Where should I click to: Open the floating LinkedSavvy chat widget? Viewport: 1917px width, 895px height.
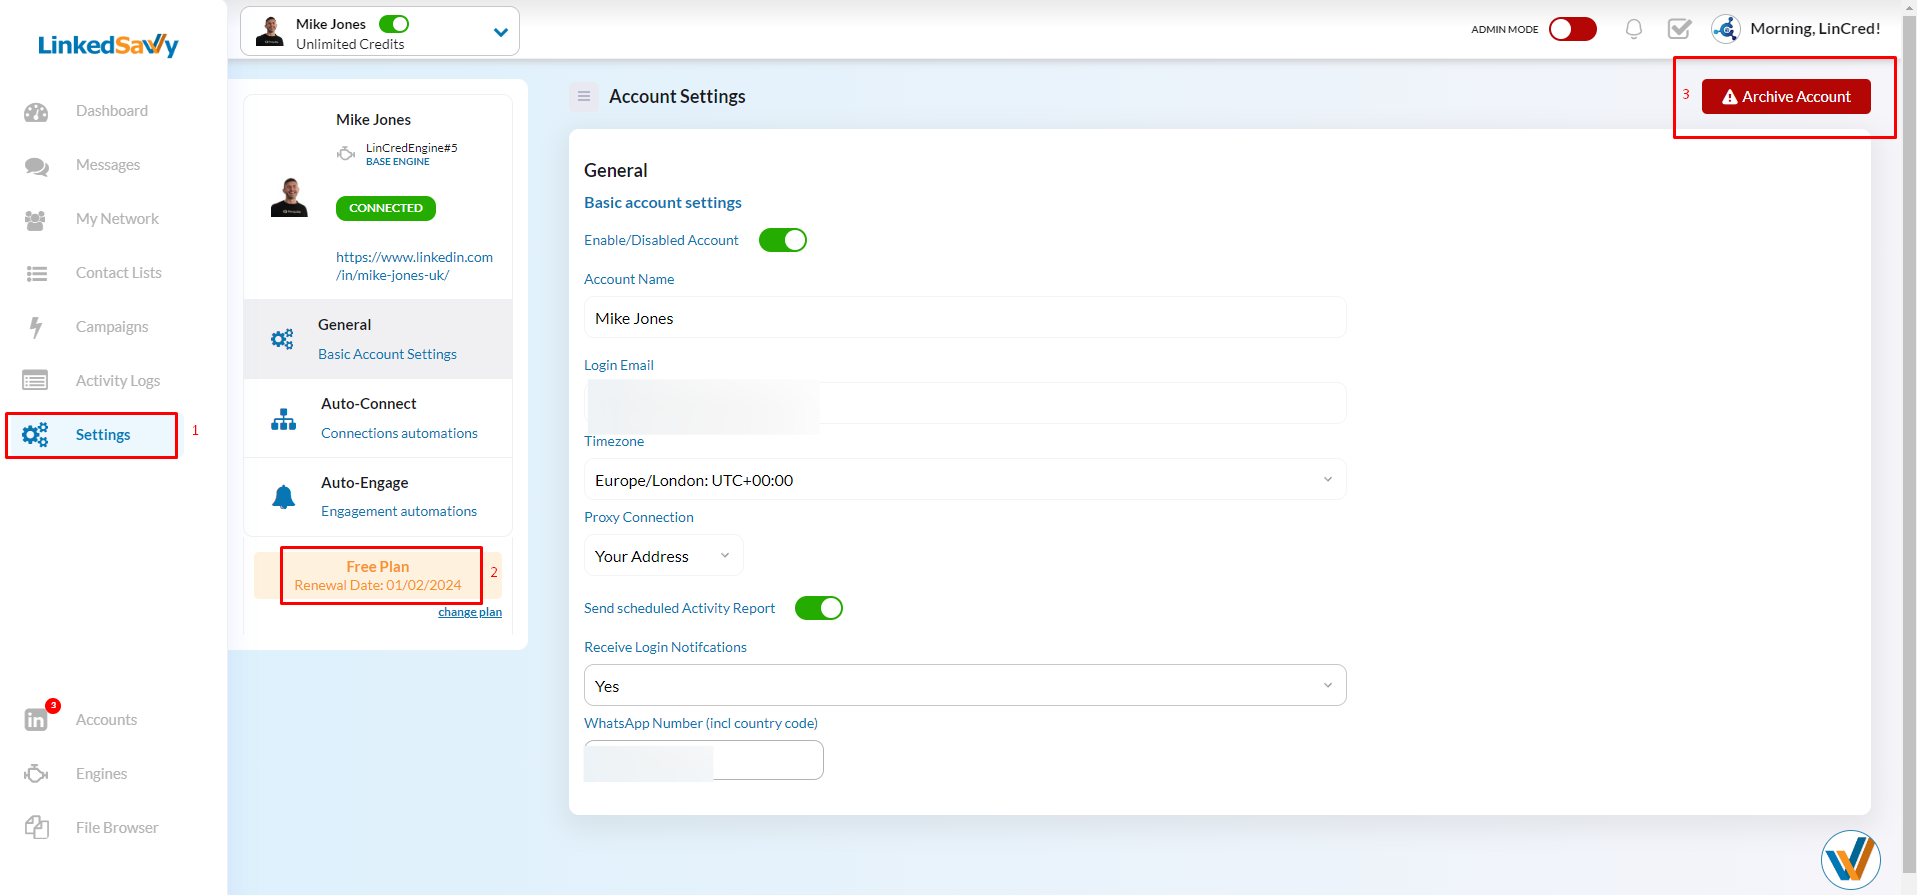pos(1850,859)
